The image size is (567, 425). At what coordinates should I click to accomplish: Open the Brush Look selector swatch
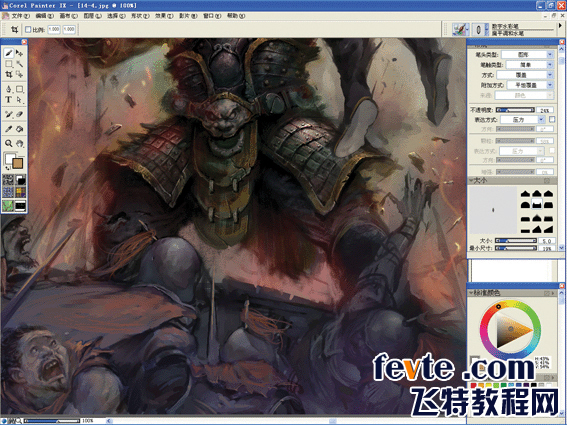20,205
